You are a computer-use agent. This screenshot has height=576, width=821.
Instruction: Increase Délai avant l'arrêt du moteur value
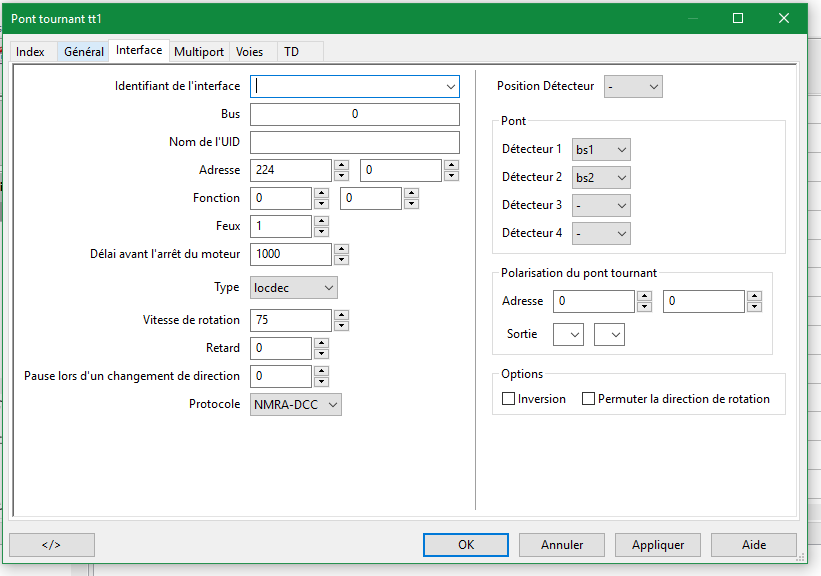tap(341, 249)
